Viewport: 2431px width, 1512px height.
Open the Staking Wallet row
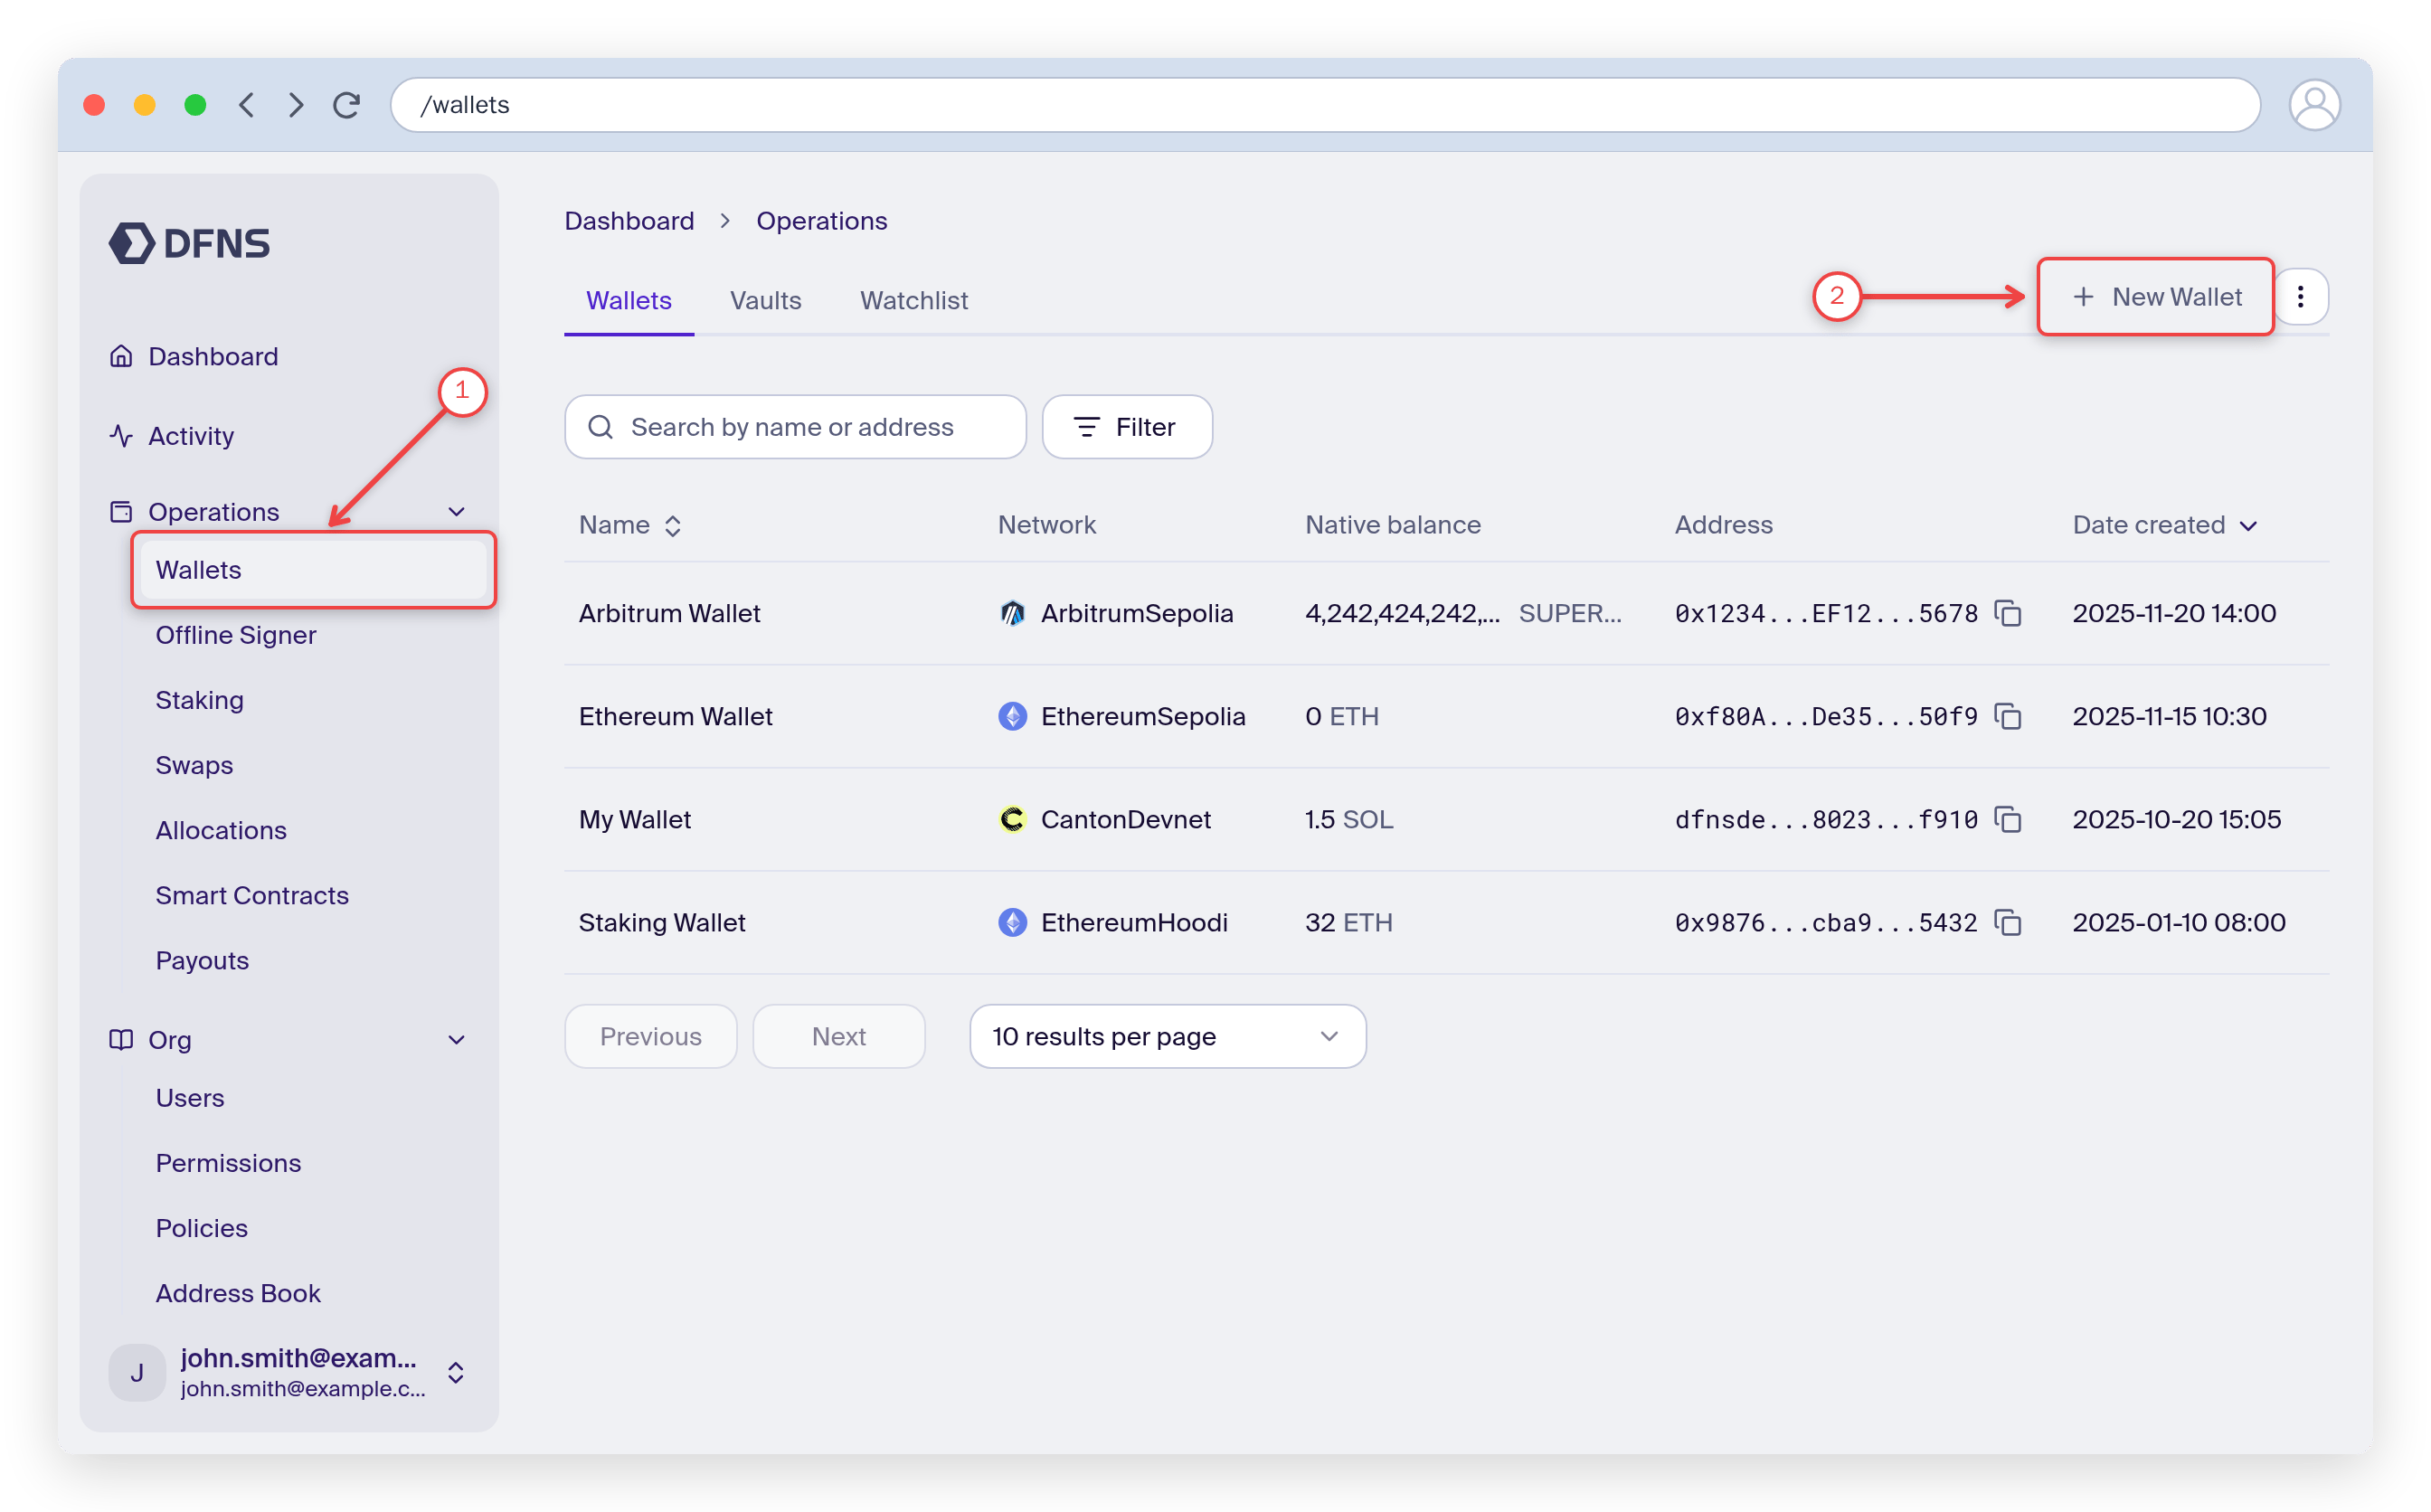[x=1446, y=922]
